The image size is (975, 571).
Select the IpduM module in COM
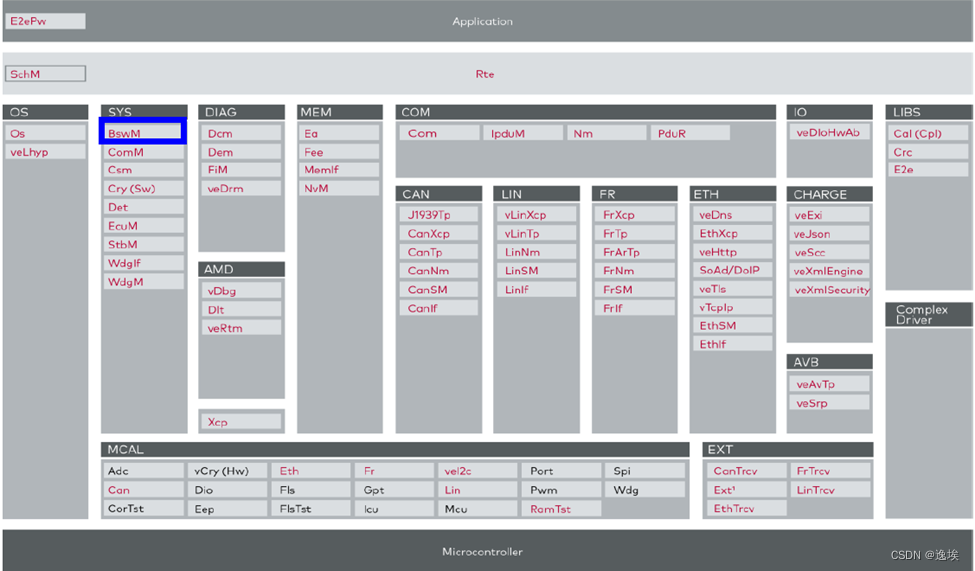pyautogui.click(x=523, y=133)
